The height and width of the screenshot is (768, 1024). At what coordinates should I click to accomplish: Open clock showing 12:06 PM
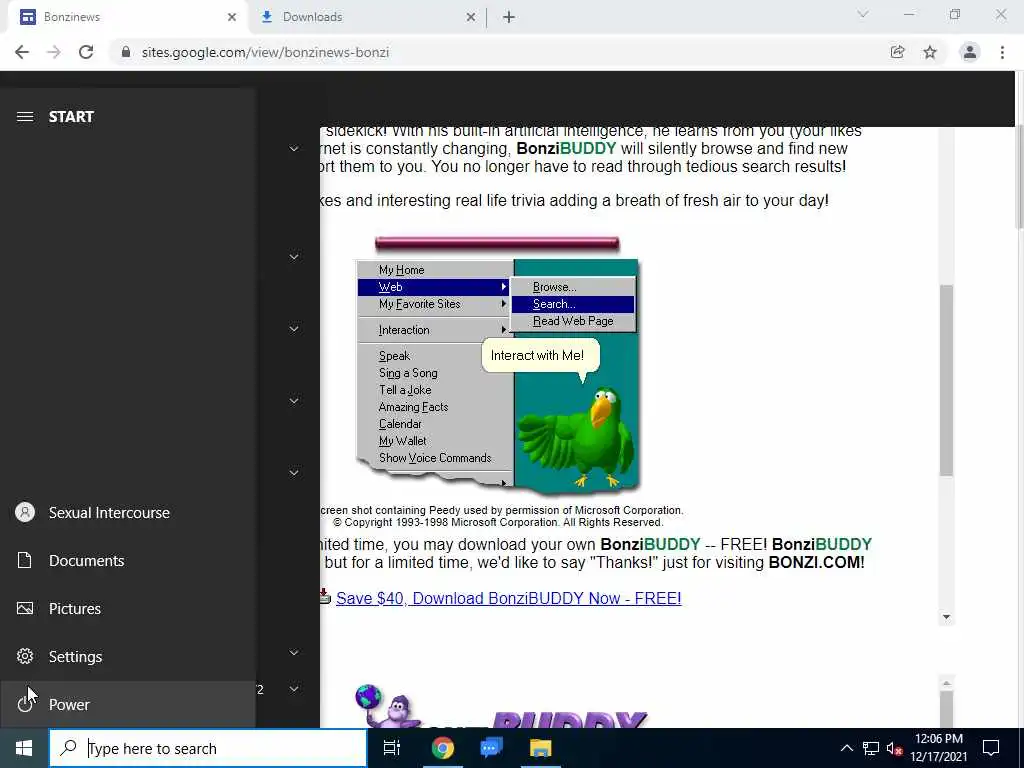tap(939, 748)
